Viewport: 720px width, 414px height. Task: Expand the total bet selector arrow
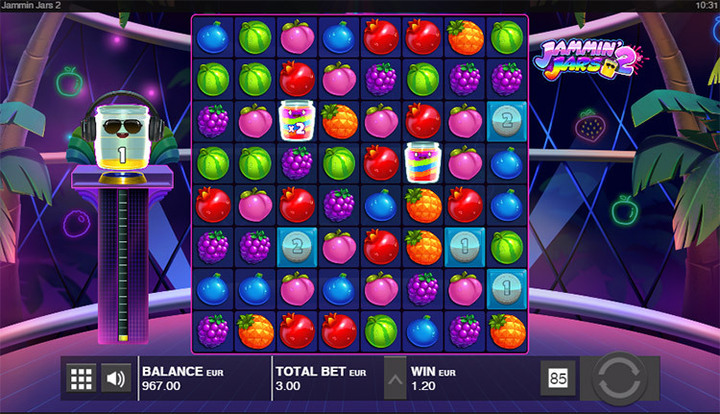(x=395, y=378)
